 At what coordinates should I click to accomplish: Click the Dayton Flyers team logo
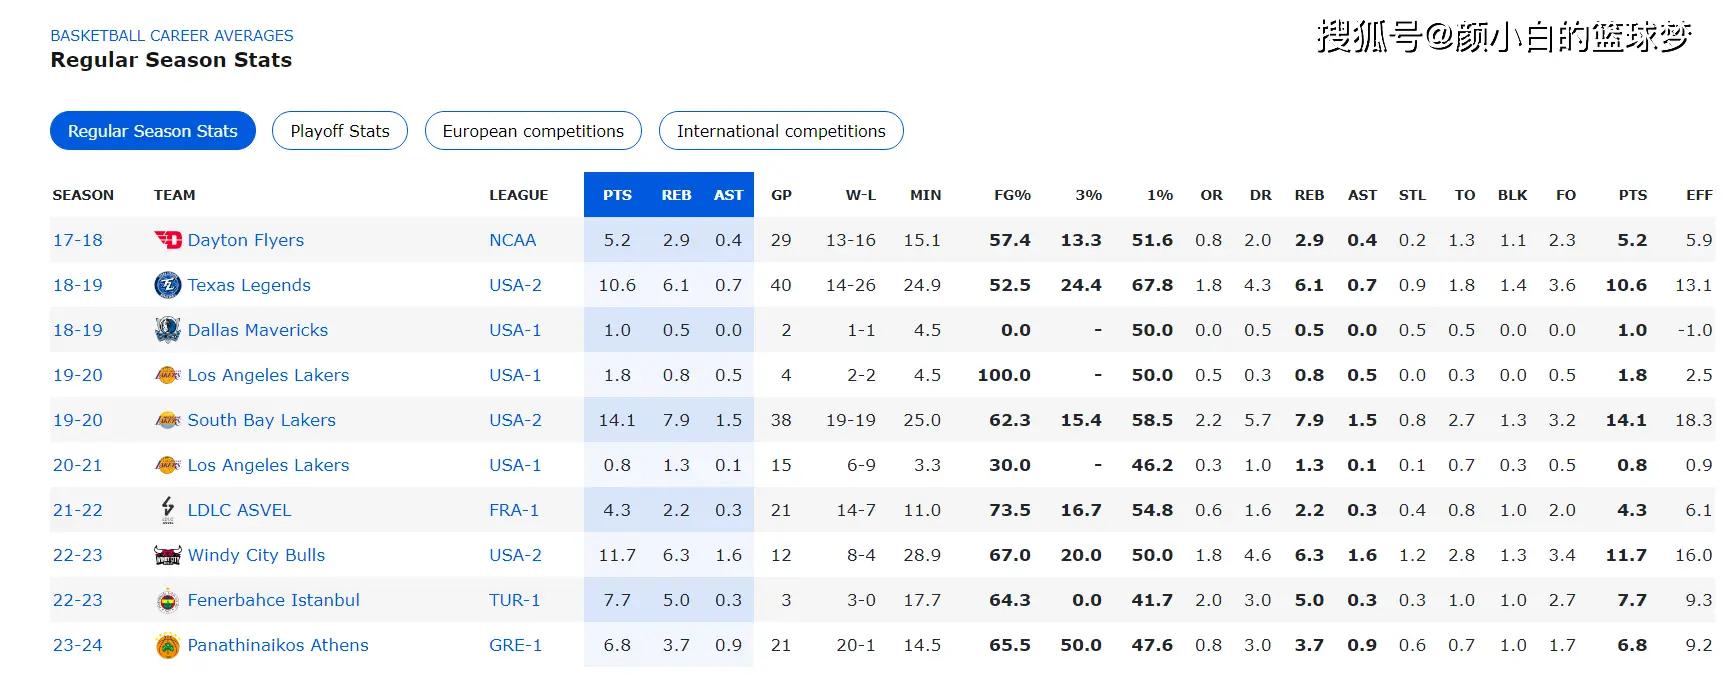[x=167, y=240]
